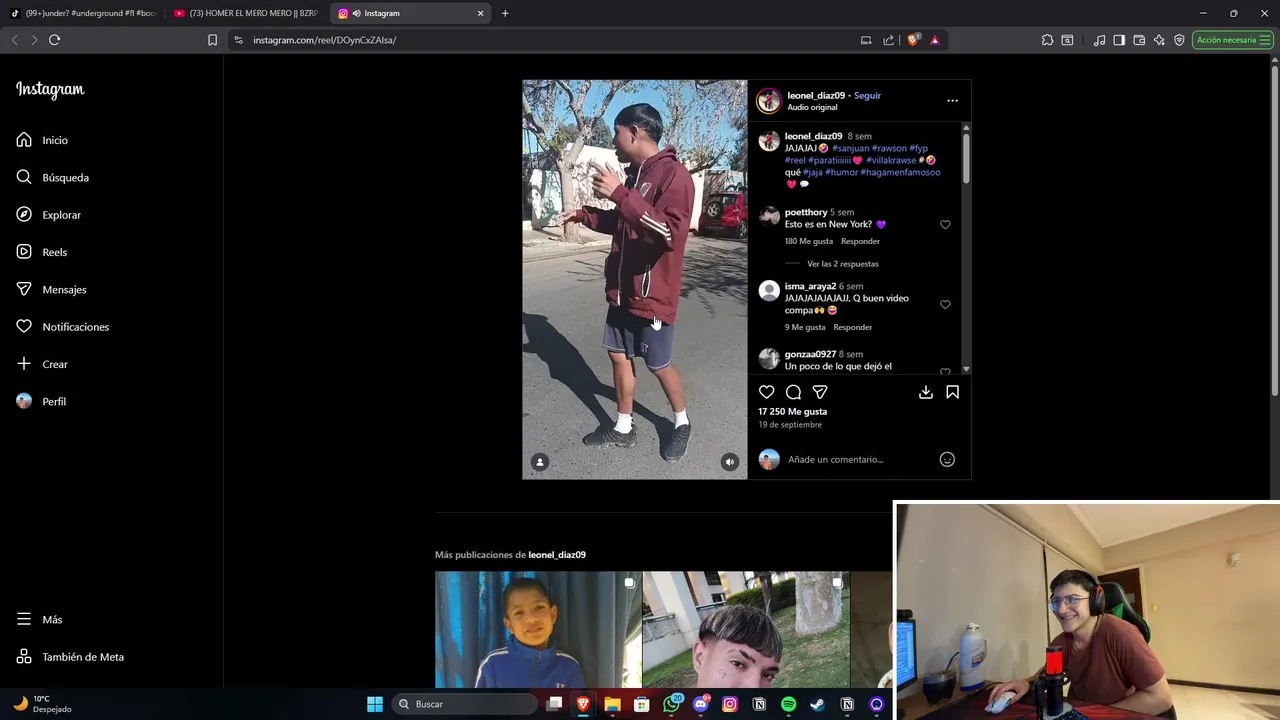Open Leo AI sparkle icon
The image size is (1280, 720).
coord(1159,40)
